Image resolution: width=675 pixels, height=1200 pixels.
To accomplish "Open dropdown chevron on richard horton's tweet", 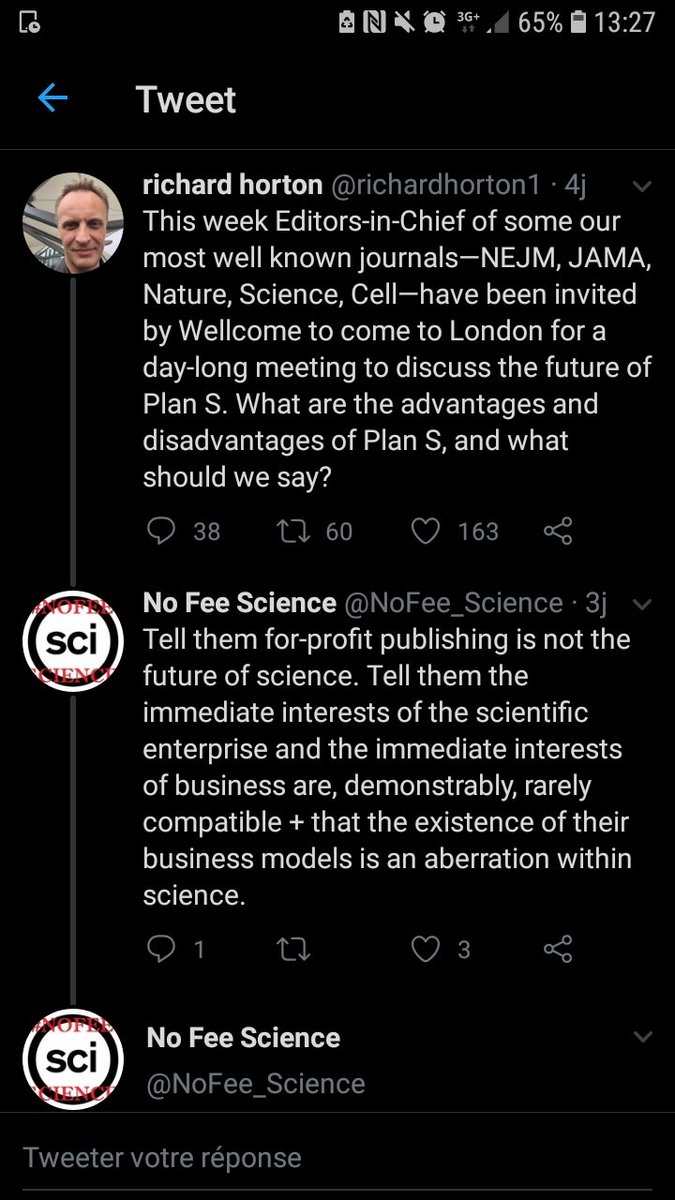I will coord(643,186).
